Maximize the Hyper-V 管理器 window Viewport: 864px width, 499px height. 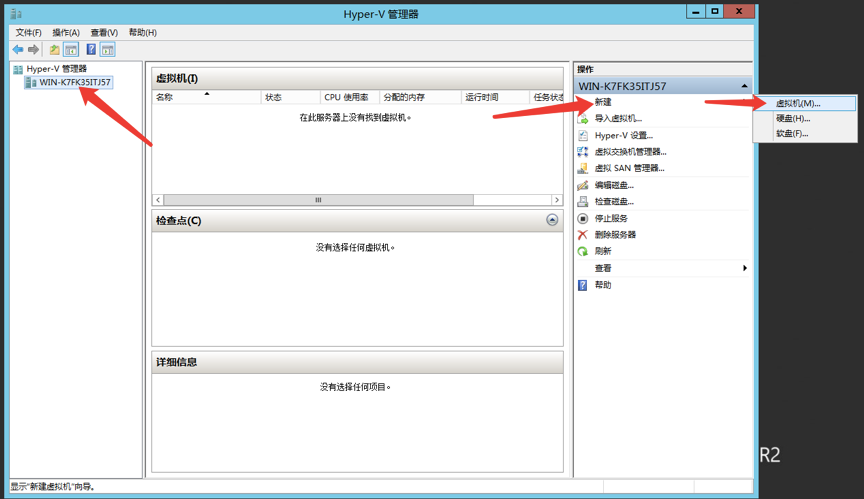pyautogui.click(x=715, y=12)
